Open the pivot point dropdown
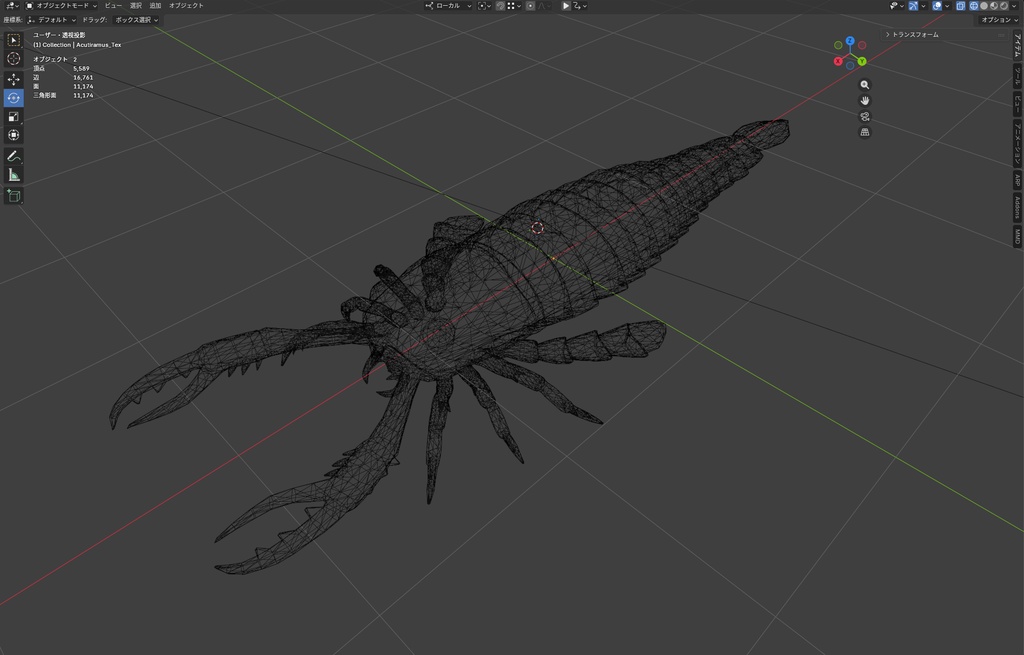Screen dimensions: 1024x655 485,5
